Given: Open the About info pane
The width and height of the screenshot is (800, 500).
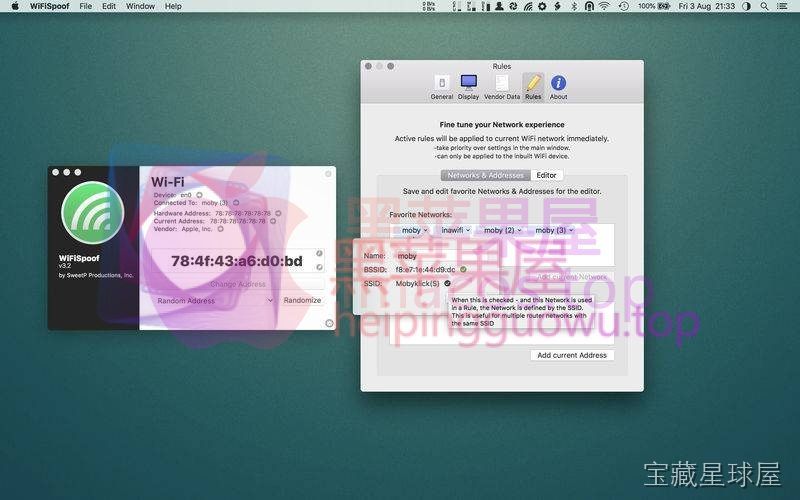Looking at the screenshot, I should point(558,87).
